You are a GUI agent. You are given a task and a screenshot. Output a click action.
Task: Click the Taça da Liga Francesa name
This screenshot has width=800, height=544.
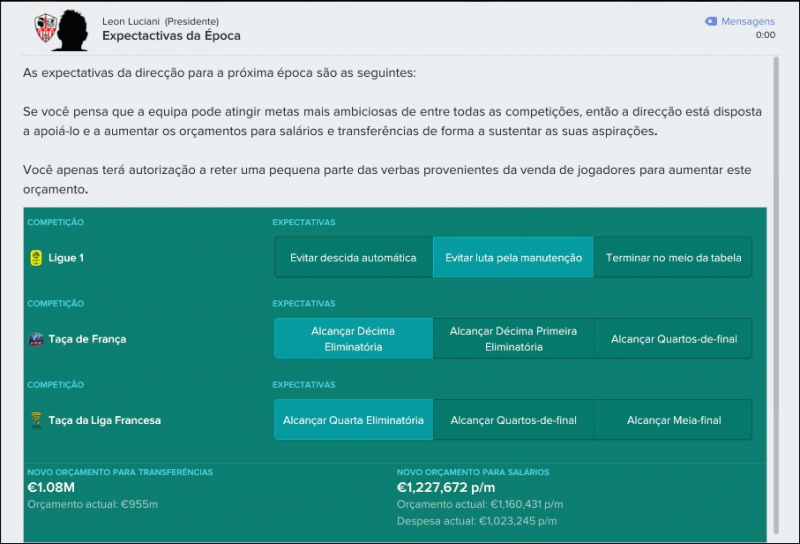[x=104, y=421]
